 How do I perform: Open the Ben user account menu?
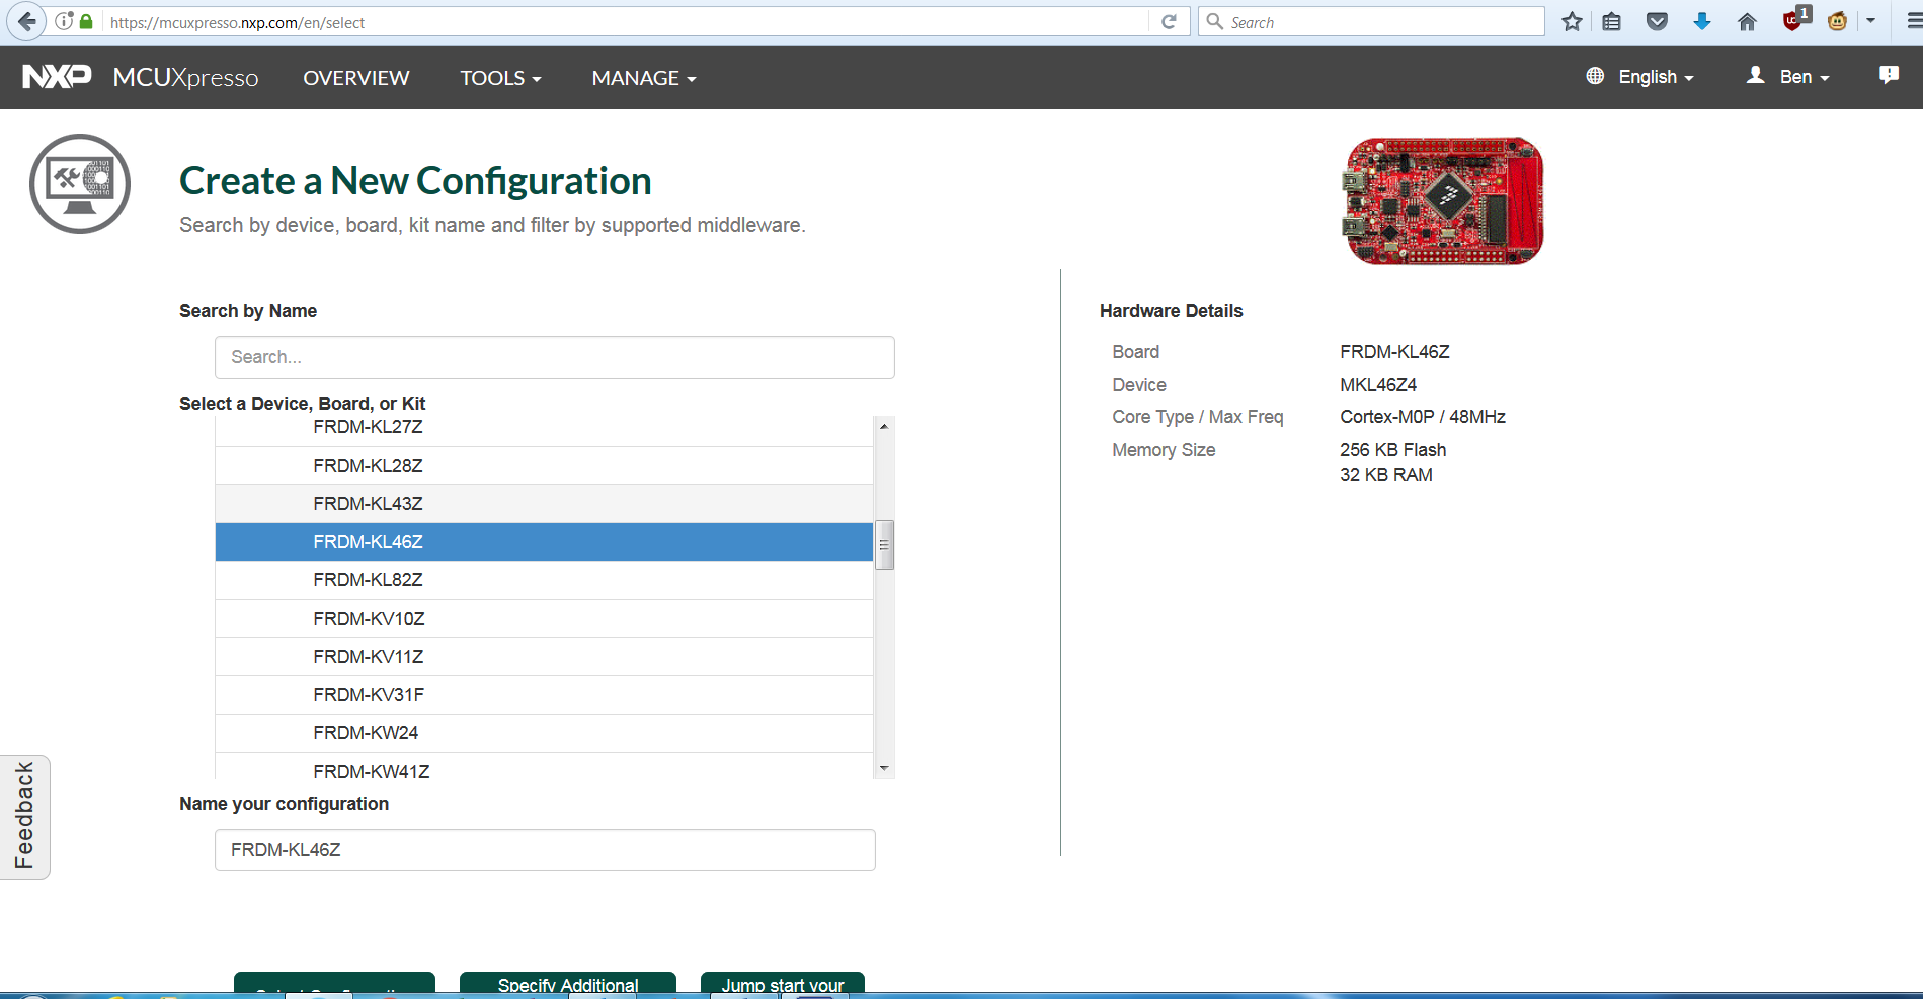coord(1788,77)
